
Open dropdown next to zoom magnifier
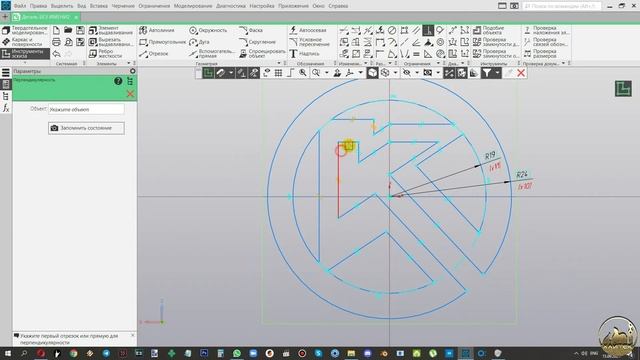tap(327, 73)
